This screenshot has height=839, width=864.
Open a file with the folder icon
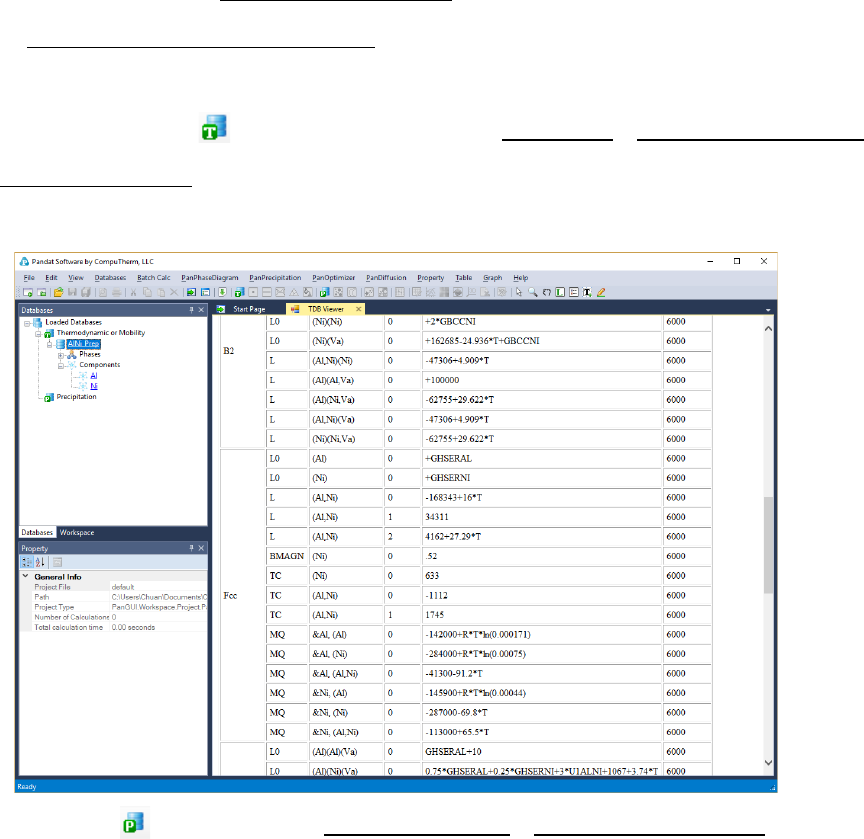[x=58, y=293]
